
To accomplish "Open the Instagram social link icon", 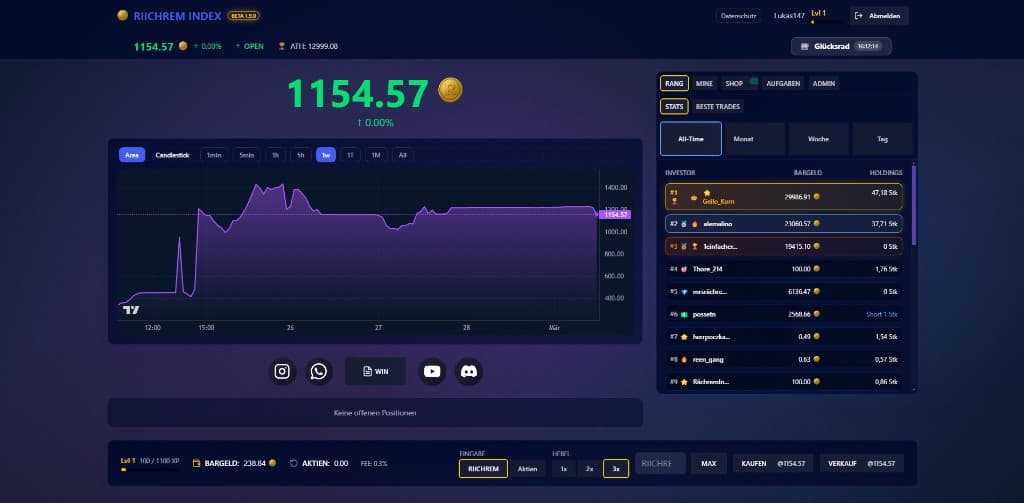I will coord(282,372).
